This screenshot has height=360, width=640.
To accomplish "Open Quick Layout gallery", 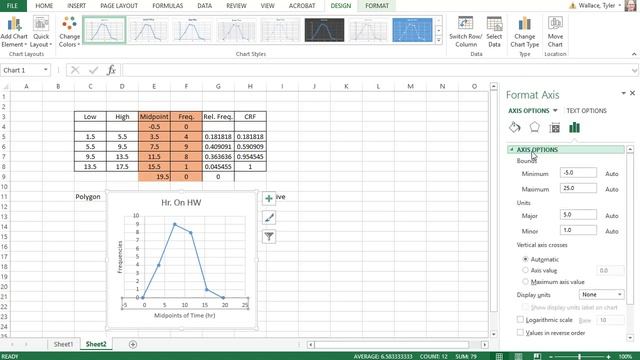I will pyautogui.click(x=41, y=32).
